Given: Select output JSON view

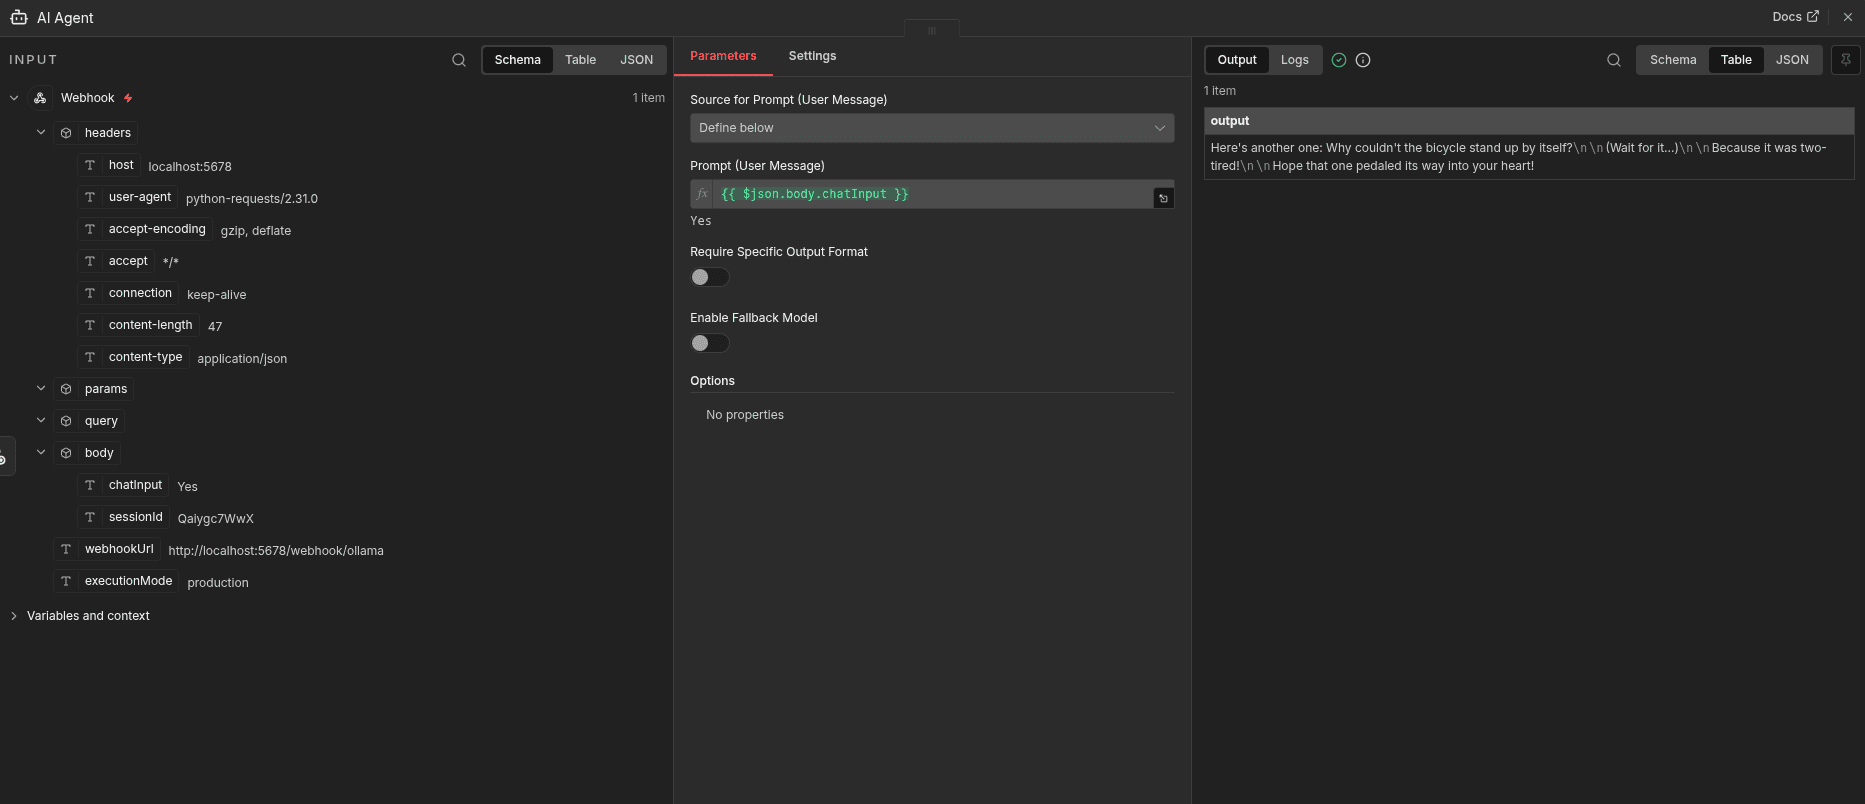Looking at the screenshot, I should (x=1792, y=60).
